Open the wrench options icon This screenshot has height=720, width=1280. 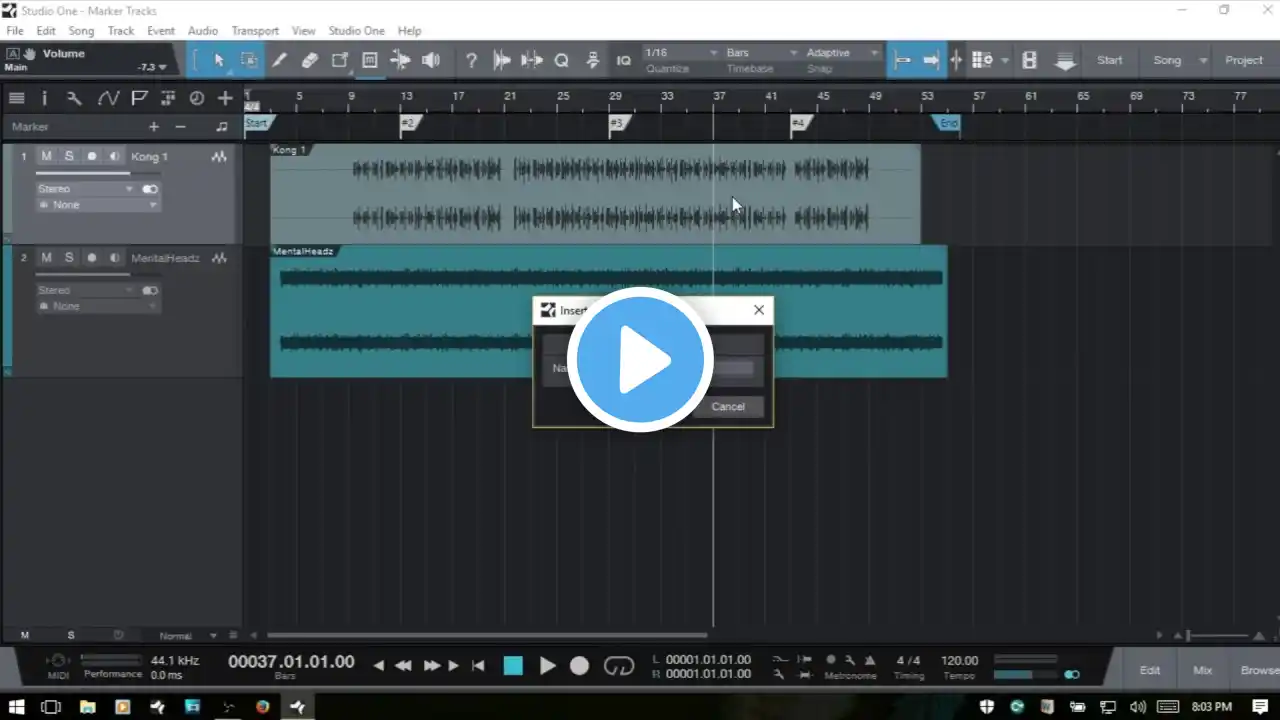coord(74,98)
